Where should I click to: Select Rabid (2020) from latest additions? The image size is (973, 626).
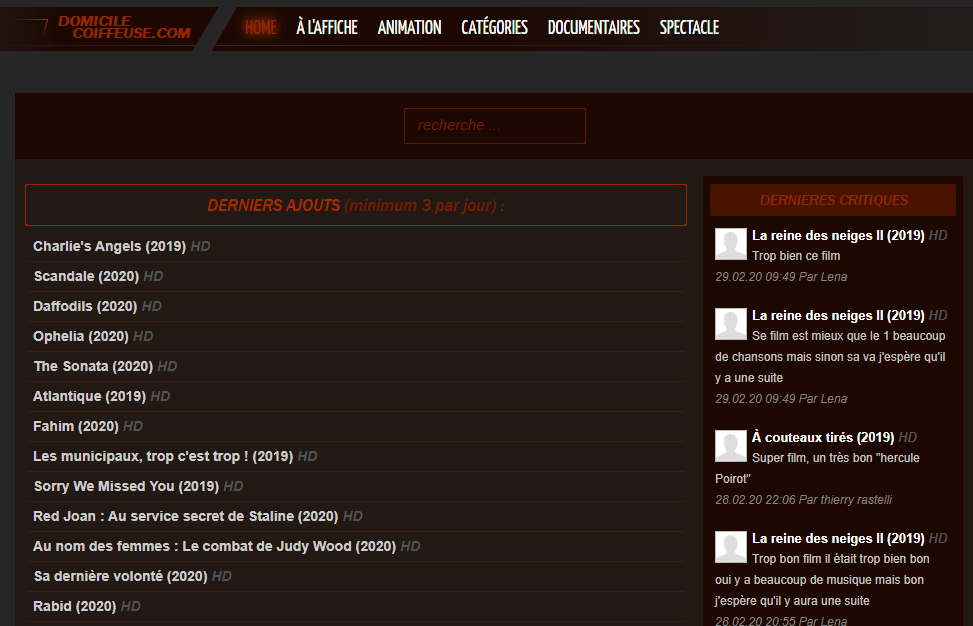[74, 606]
